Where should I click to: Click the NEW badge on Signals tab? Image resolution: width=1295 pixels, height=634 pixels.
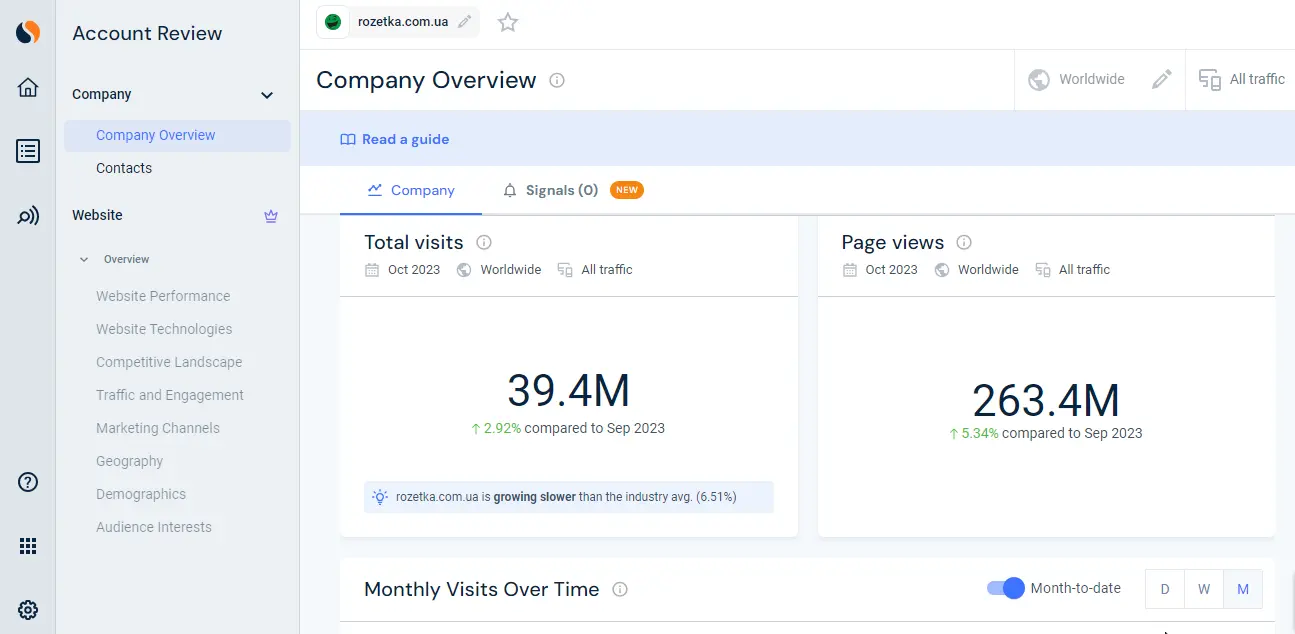click(x=627, y=190)
